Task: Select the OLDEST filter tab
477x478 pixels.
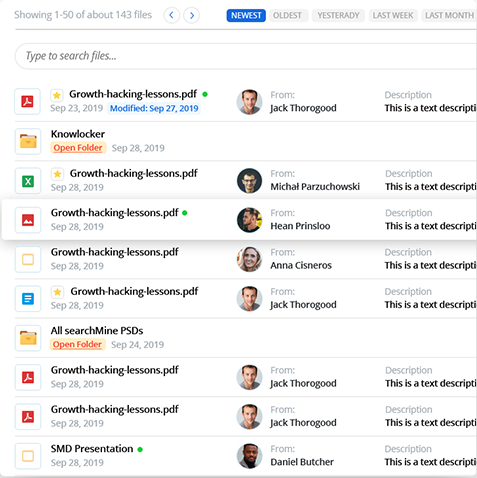Action: point(287,16)
